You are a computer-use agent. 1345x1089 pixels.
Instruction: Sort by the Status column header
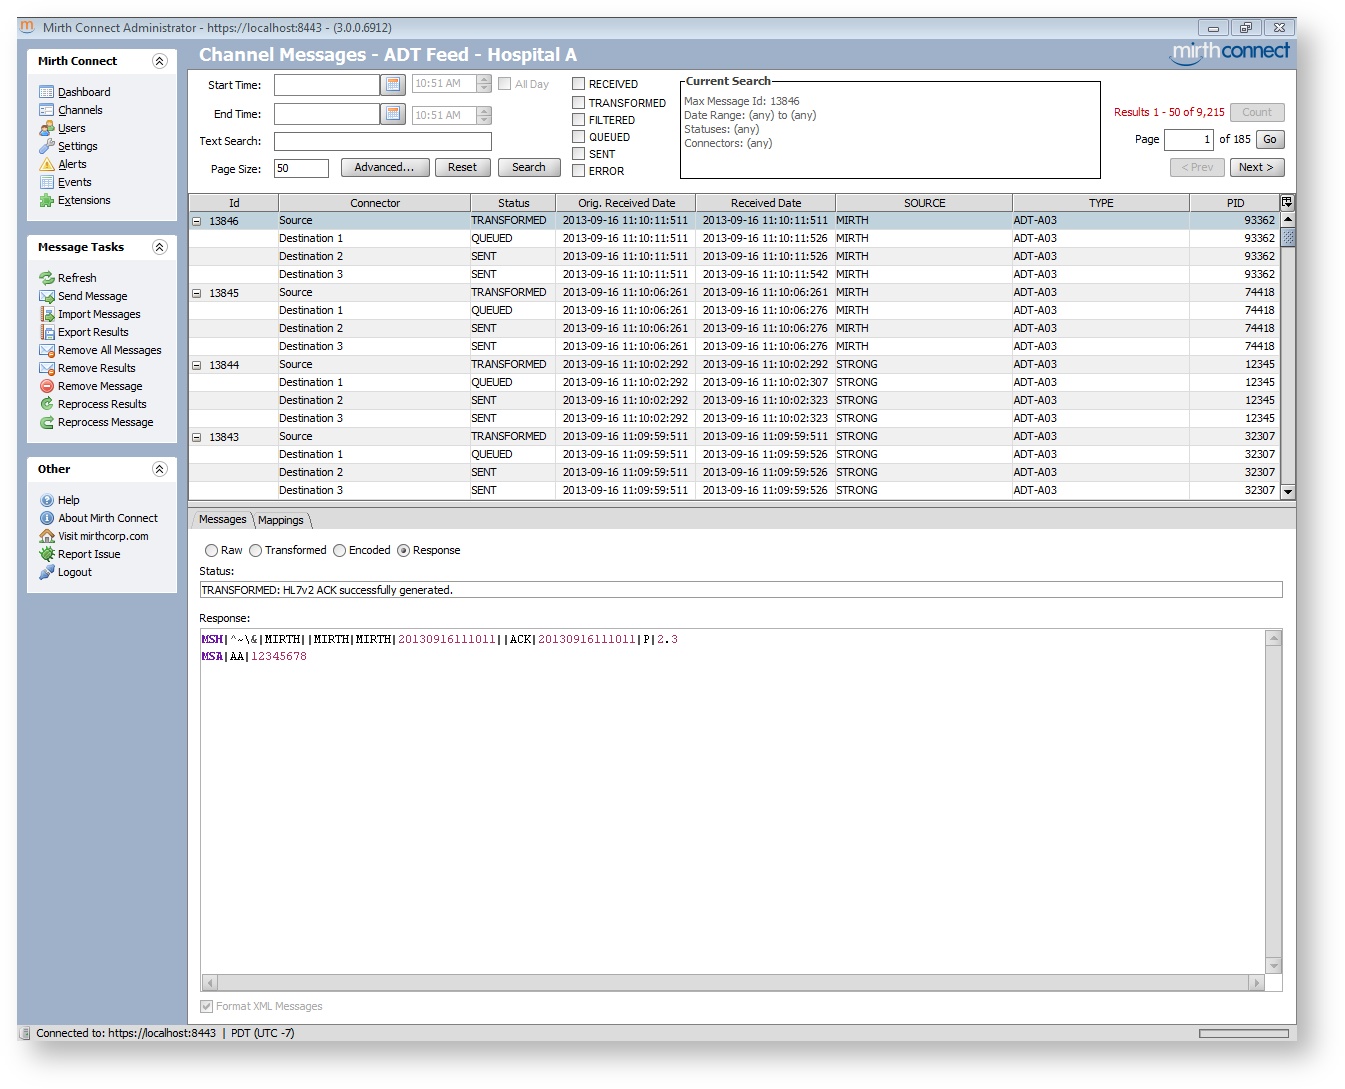pos(513,203)
